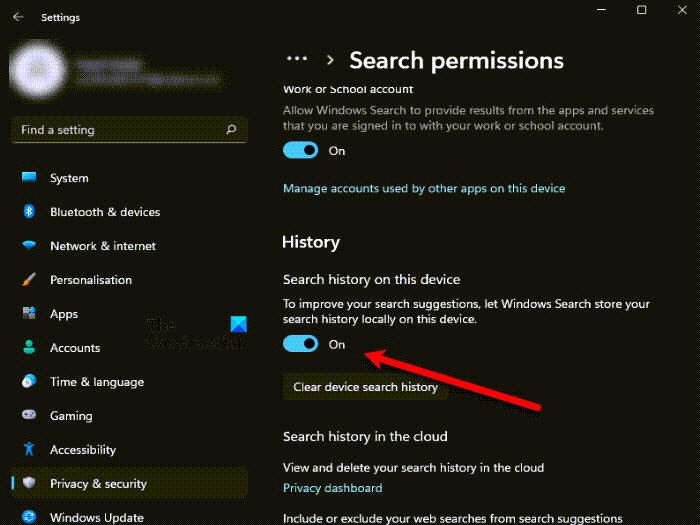
Task: Maximize the Settings window
Action: (x=642, y=9)
